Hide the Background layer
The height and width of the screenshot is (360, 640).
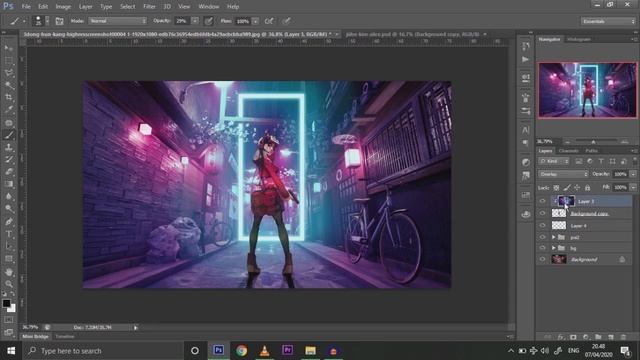click(542, 259)
